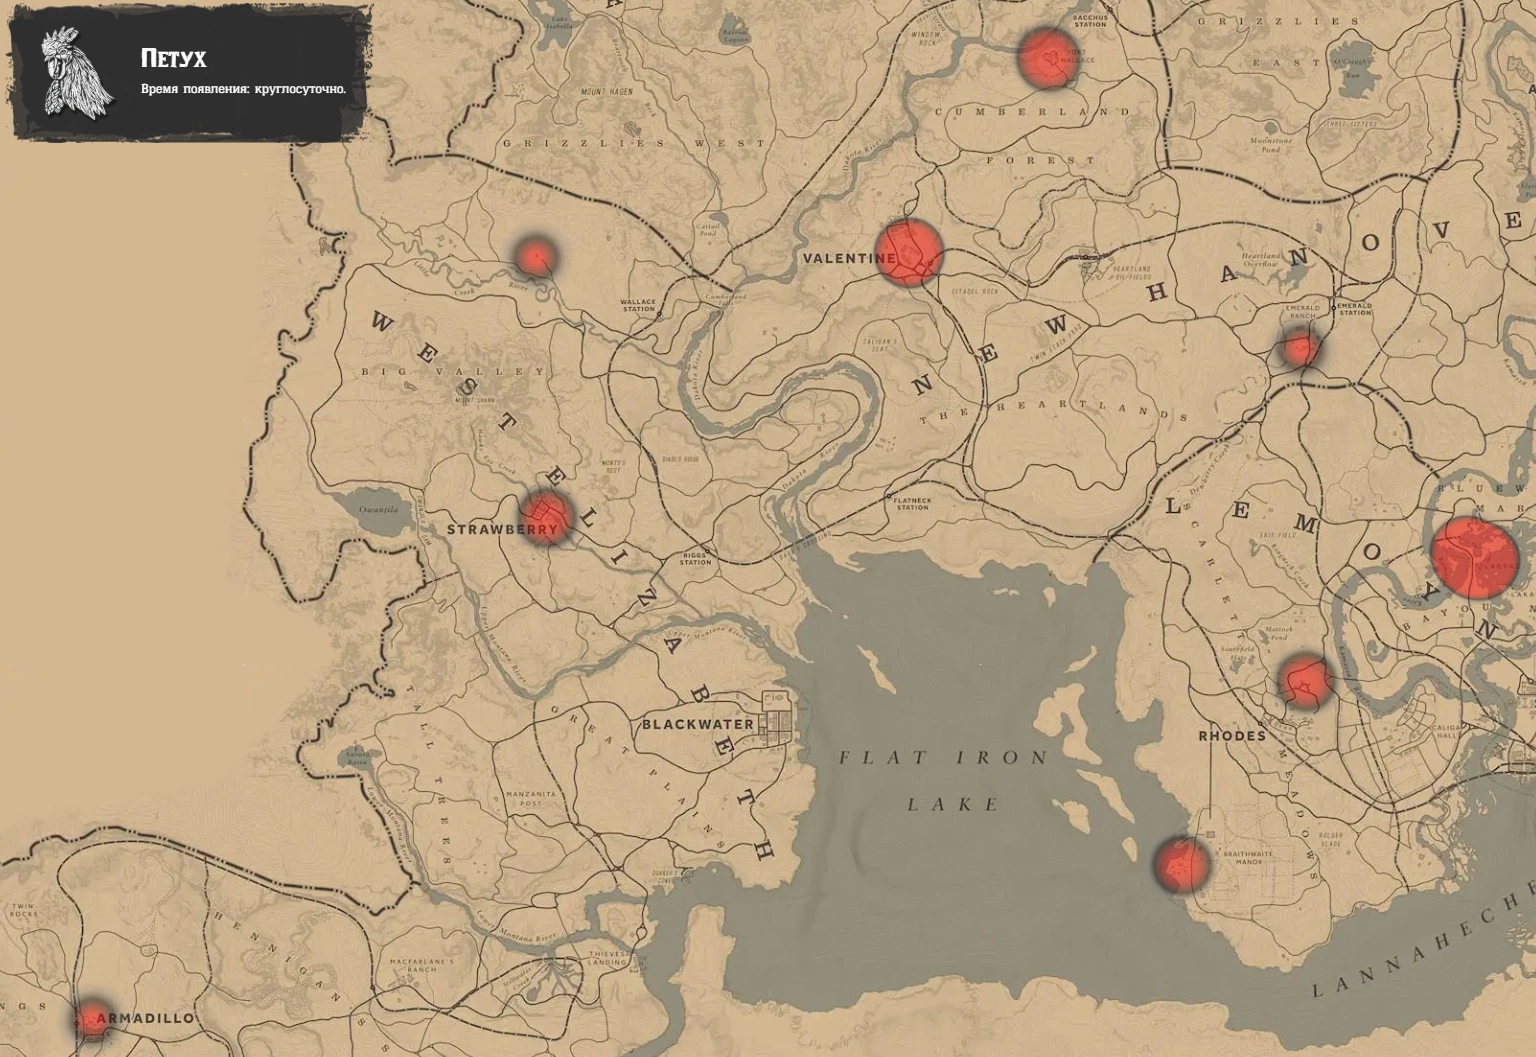Click the Twin Rocks label
The height and width of the screenshot is (1057, 1536).
click(23, 911)
